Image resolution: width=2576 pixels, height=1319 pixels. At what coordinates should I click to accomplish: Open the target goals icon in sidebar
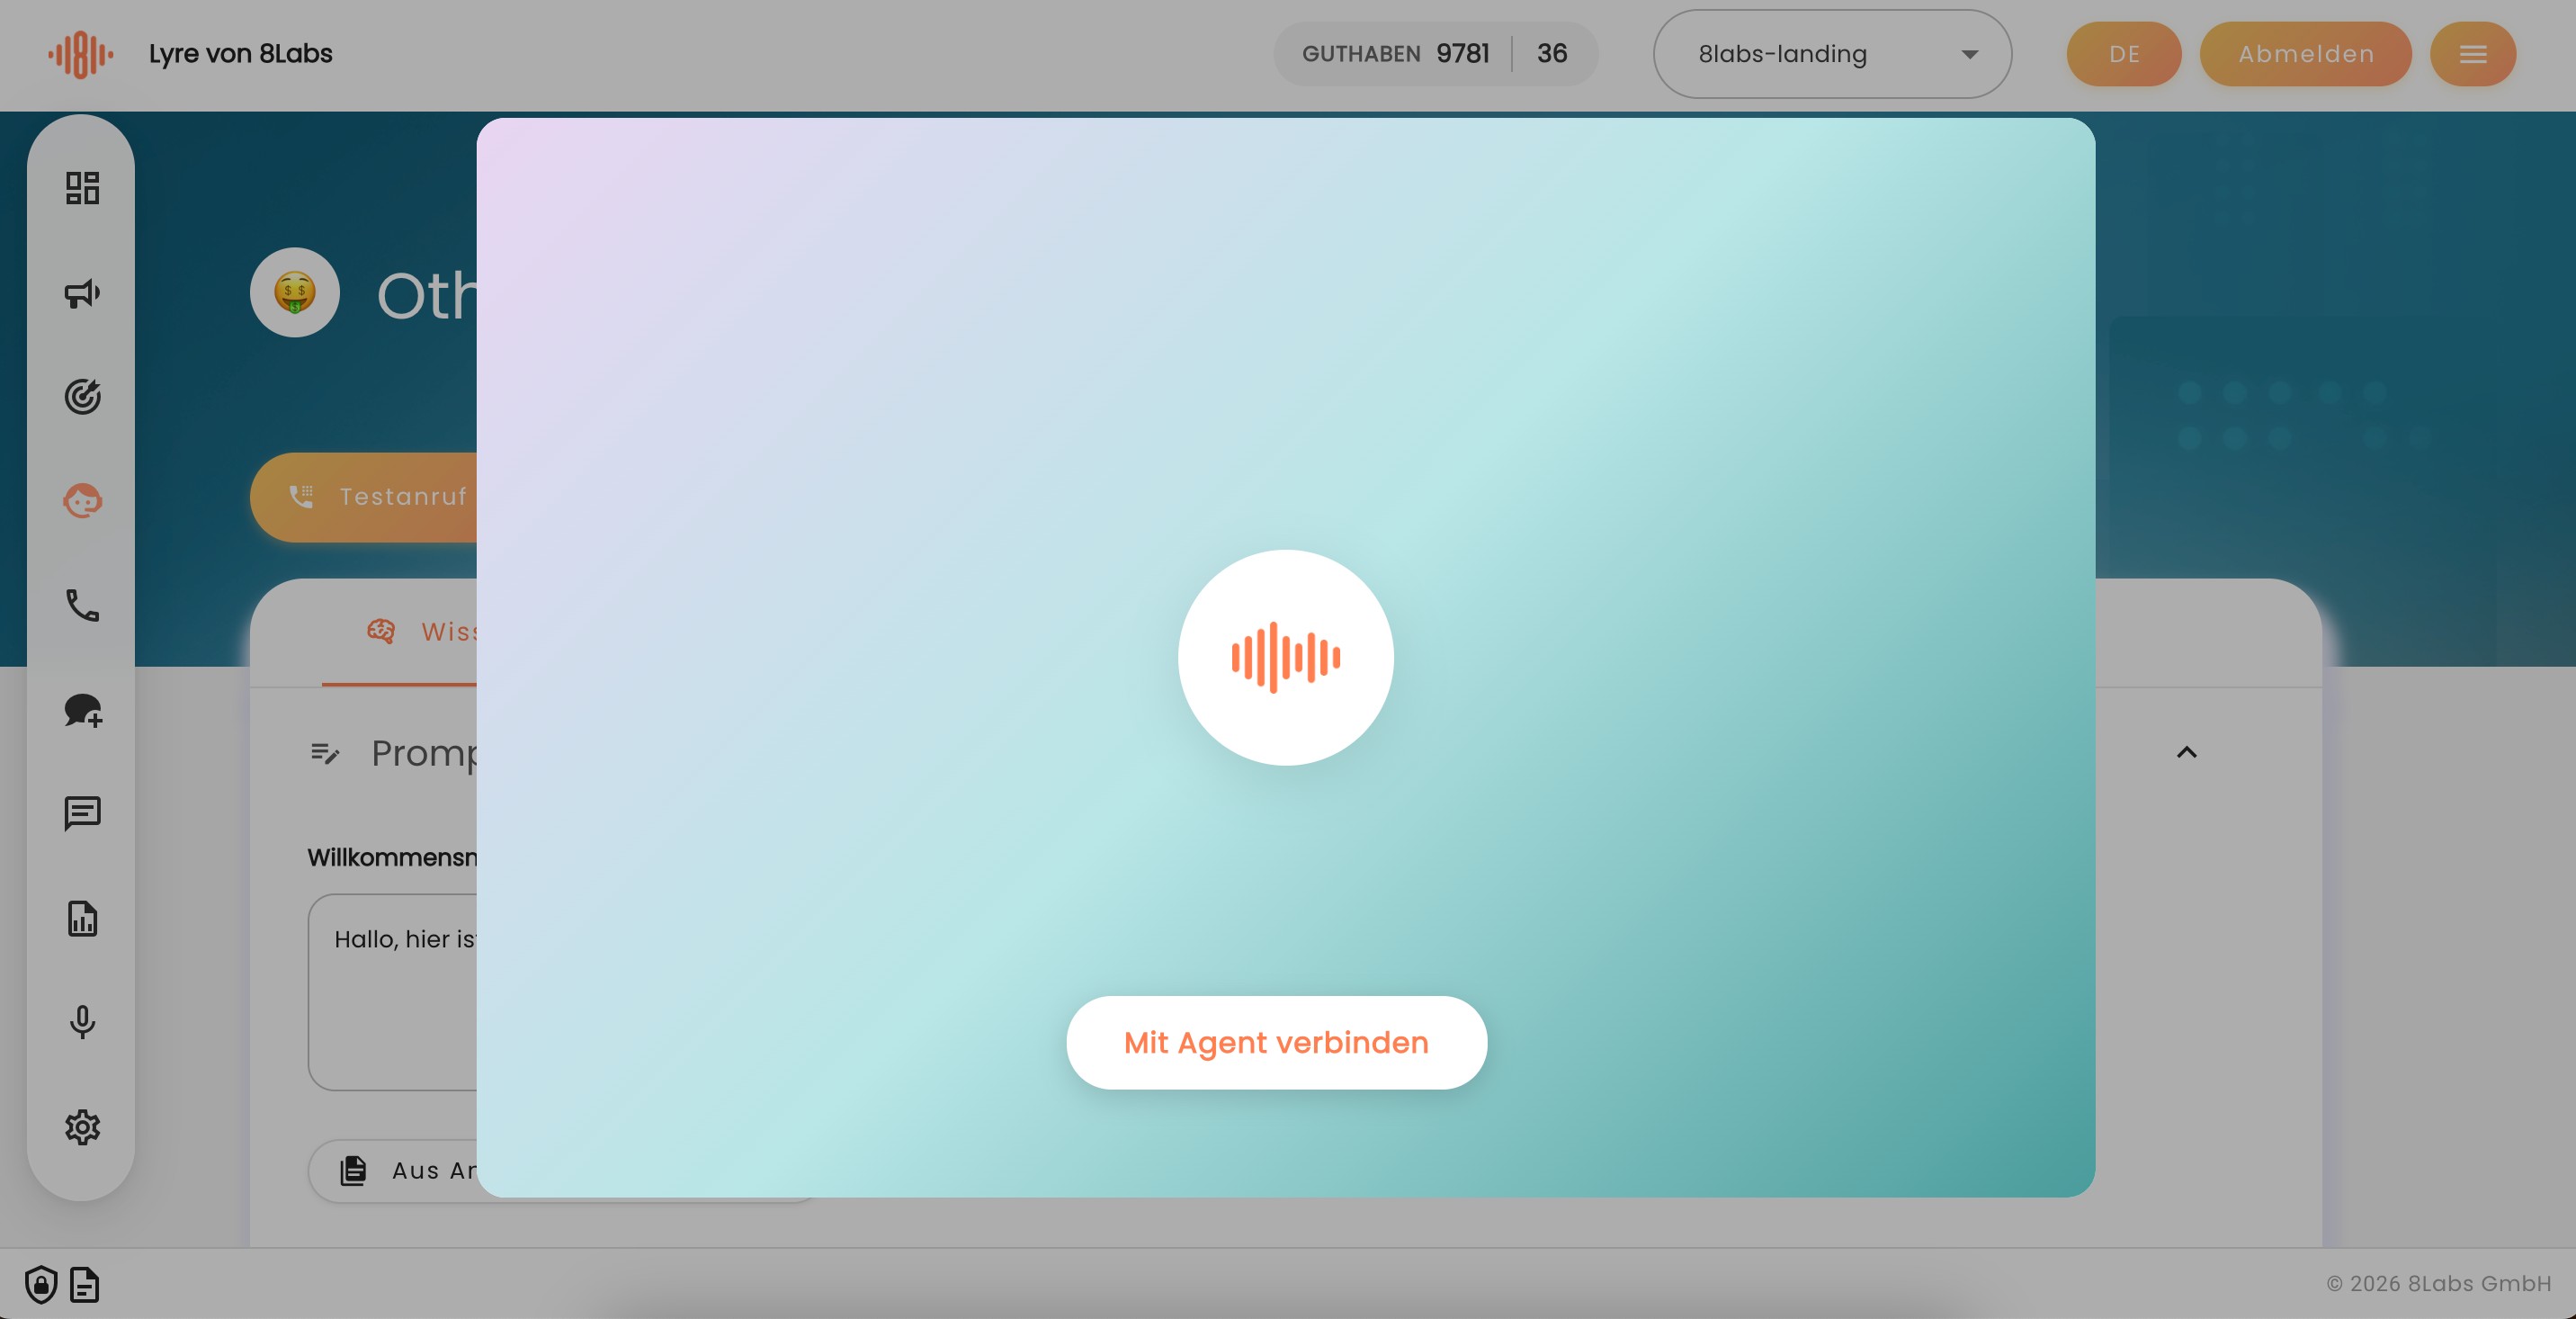pos(82,397)
